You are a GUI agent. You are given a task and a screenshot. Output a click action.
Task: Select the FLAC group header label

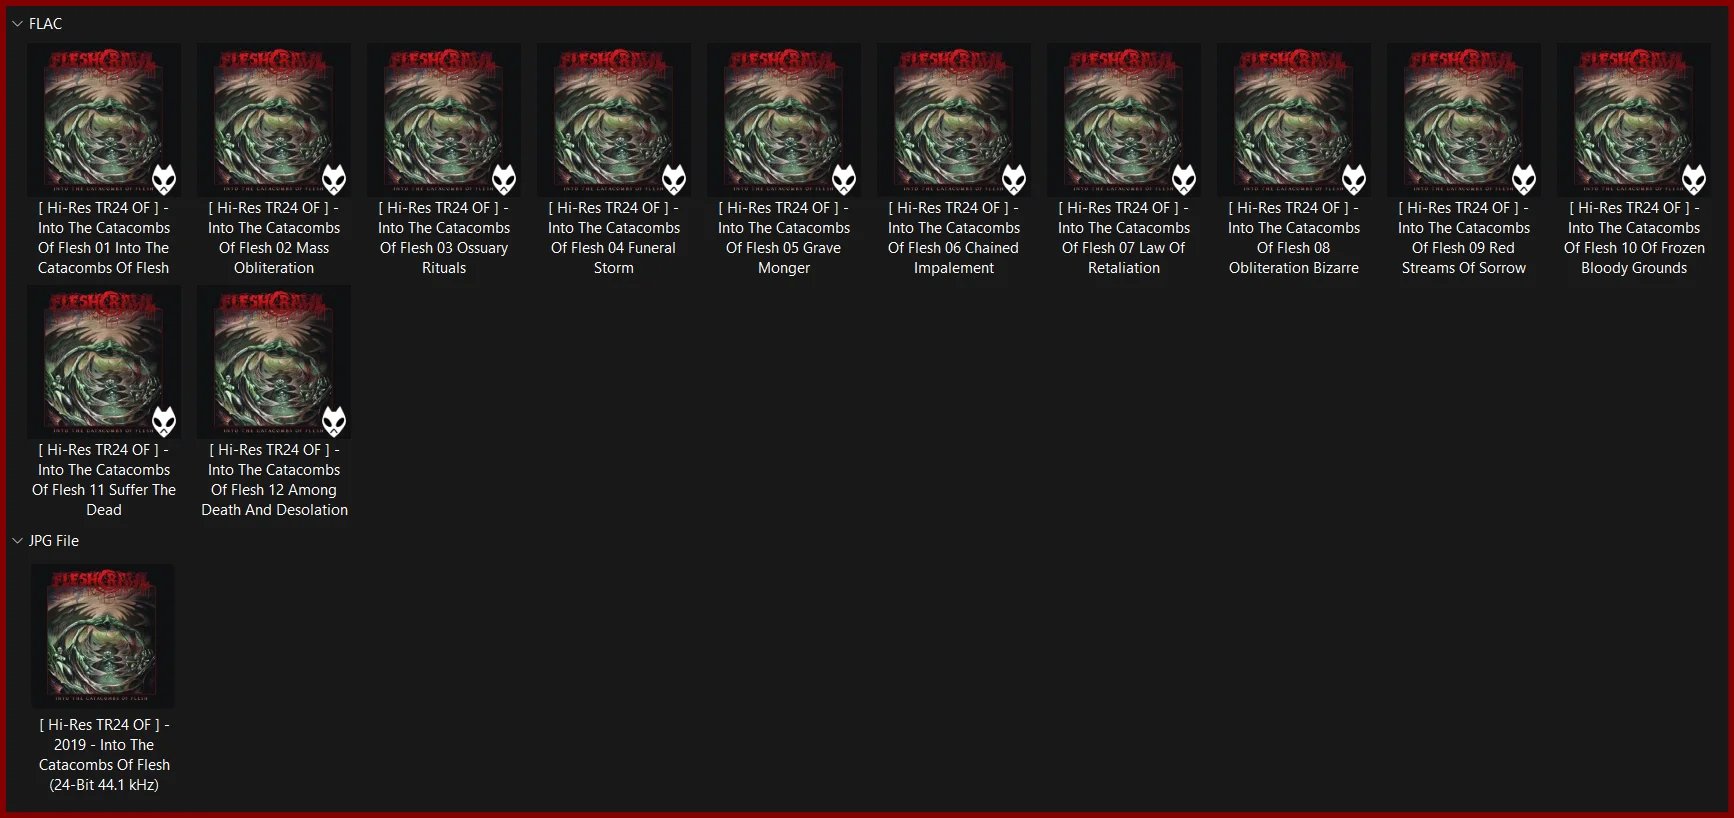click(45, 23)
